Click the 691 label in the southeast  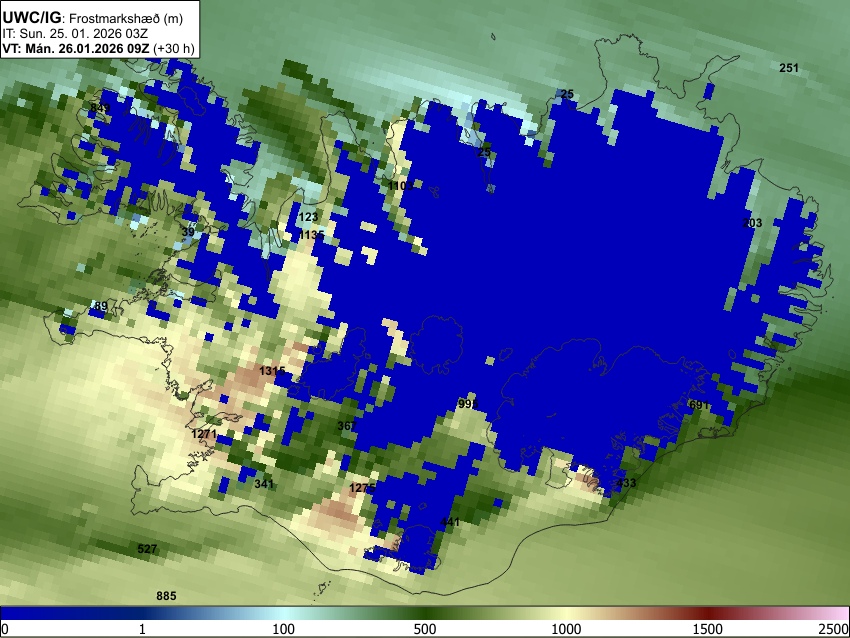(699, 405)
